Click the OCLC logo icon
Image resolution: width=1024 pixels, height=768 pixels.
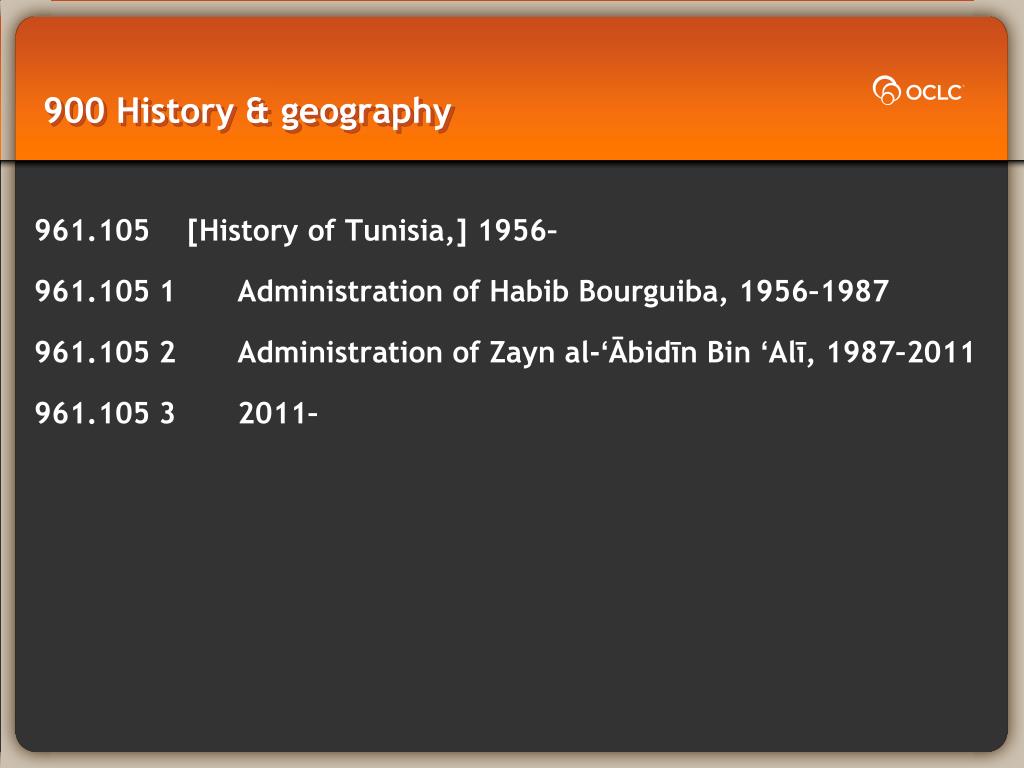(886, 90)
